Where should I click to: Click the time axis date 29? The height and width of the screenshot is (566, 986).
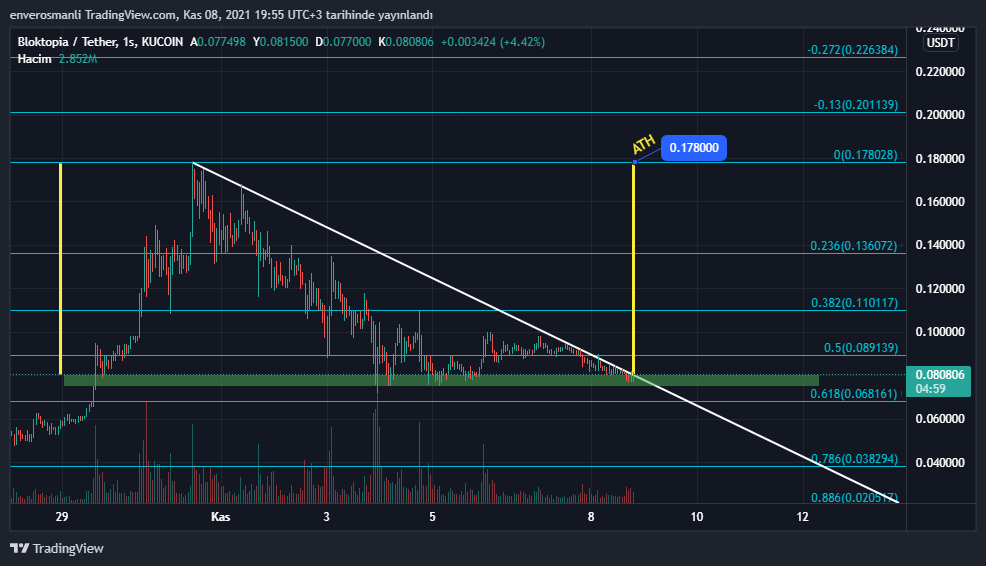[x=62, y=517]
